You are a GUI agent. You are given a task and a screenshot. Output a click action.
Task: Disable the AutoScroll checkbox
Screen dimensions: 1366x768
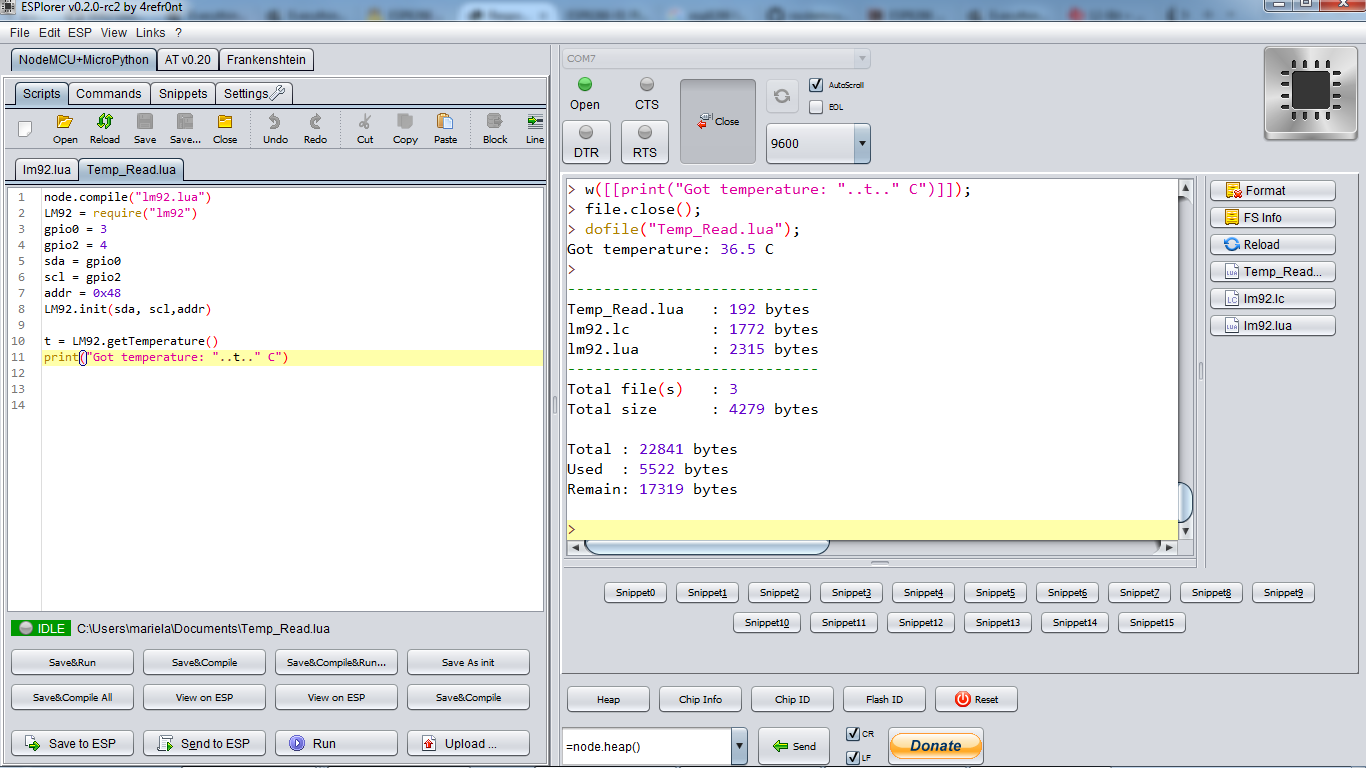816,85
